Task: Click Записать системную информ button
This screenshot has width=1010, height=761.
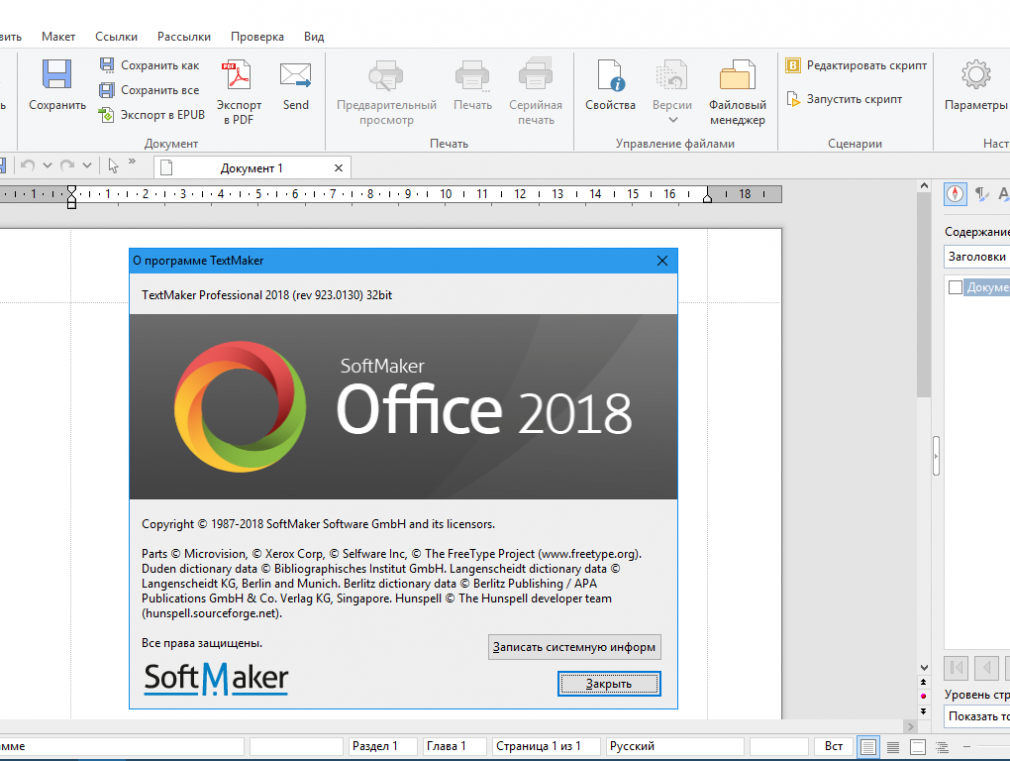Action: tap(574, 647)
